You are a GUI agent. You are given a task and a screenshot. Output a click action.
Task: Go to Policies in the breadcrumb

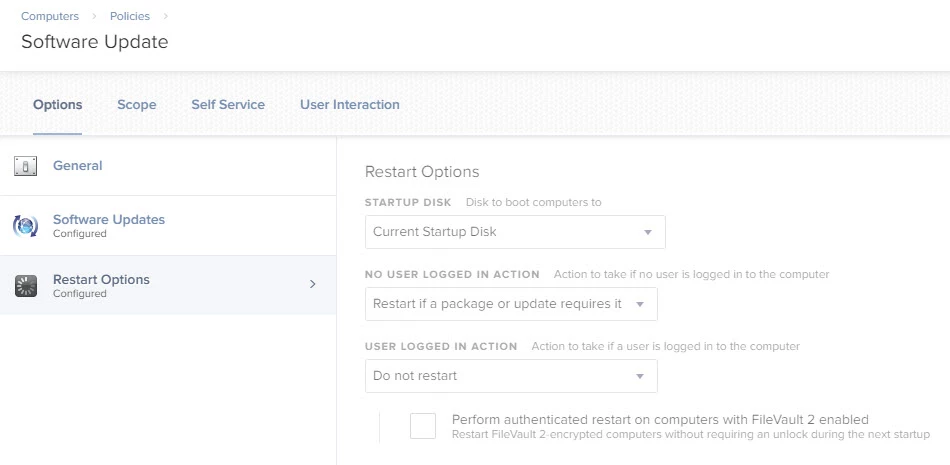point(130,16)
